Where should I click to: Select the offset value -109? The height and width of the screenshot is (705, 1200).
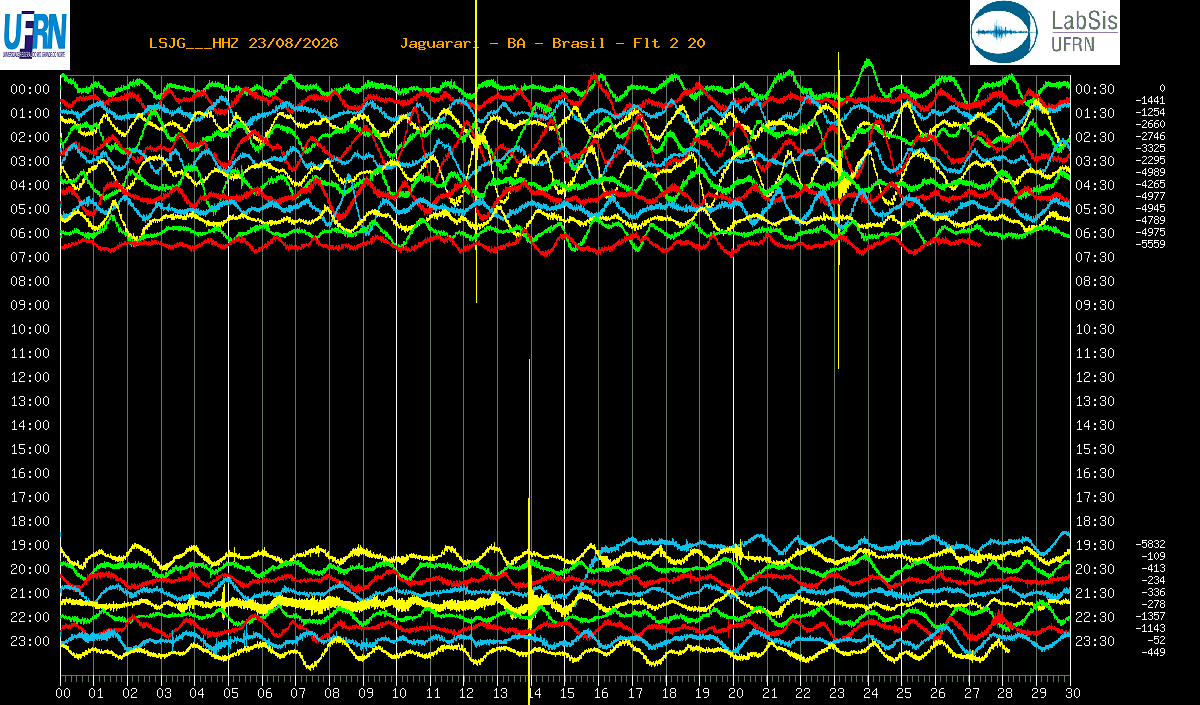click(1153, 556)
